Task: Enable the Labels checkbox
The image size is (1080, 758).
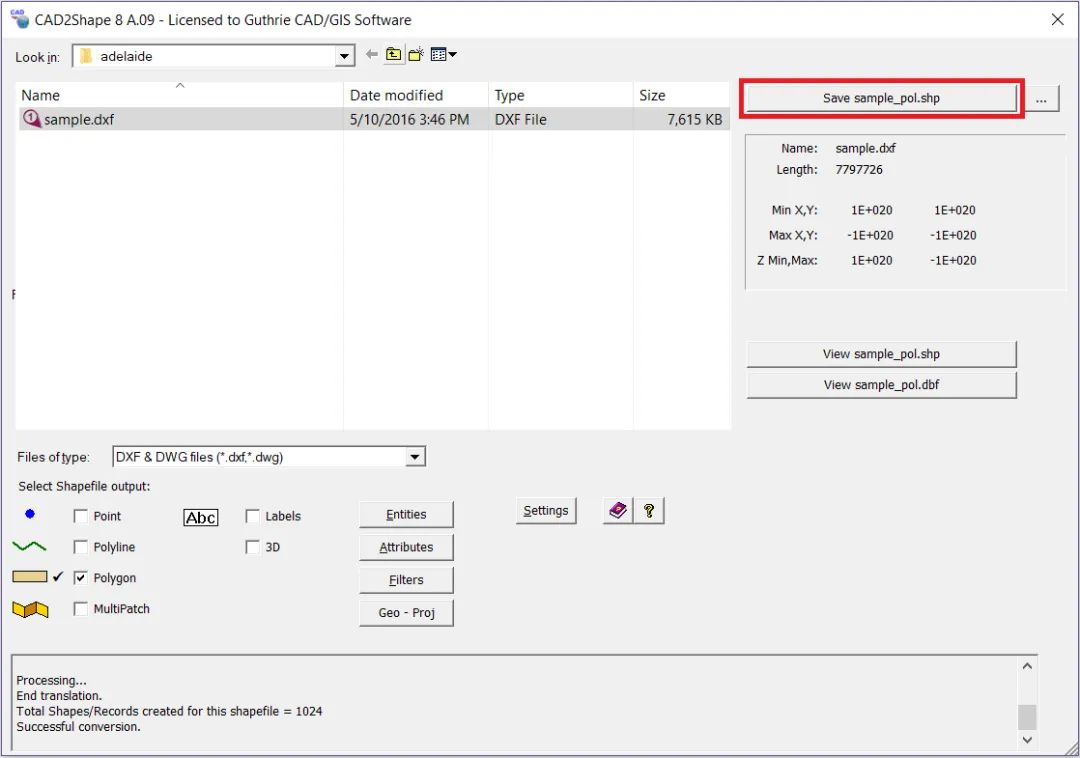Action: [253, 516]
